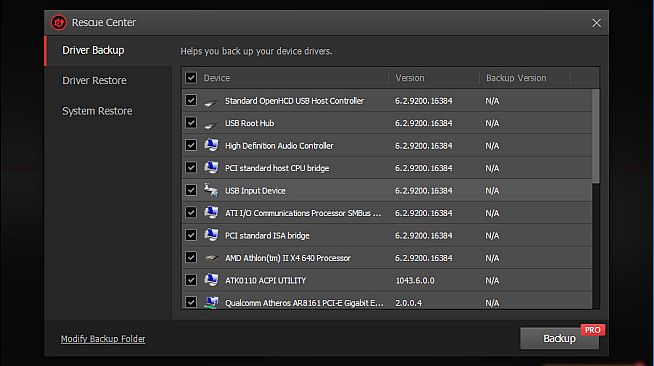Uncheck ATI I/O Communications Processor checkbox
Viewport: 654px width, 366px height.
pyautogui.click(x=191, y=213)
